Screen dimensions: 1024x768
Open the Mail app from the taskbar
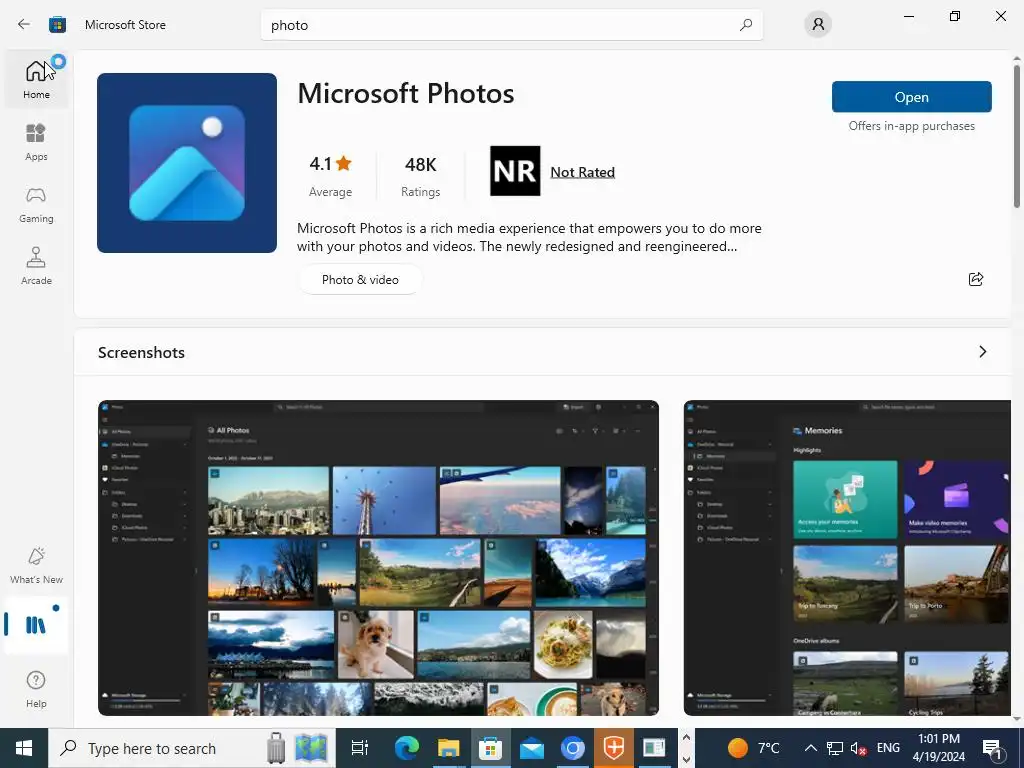click(x=532, y=748)
